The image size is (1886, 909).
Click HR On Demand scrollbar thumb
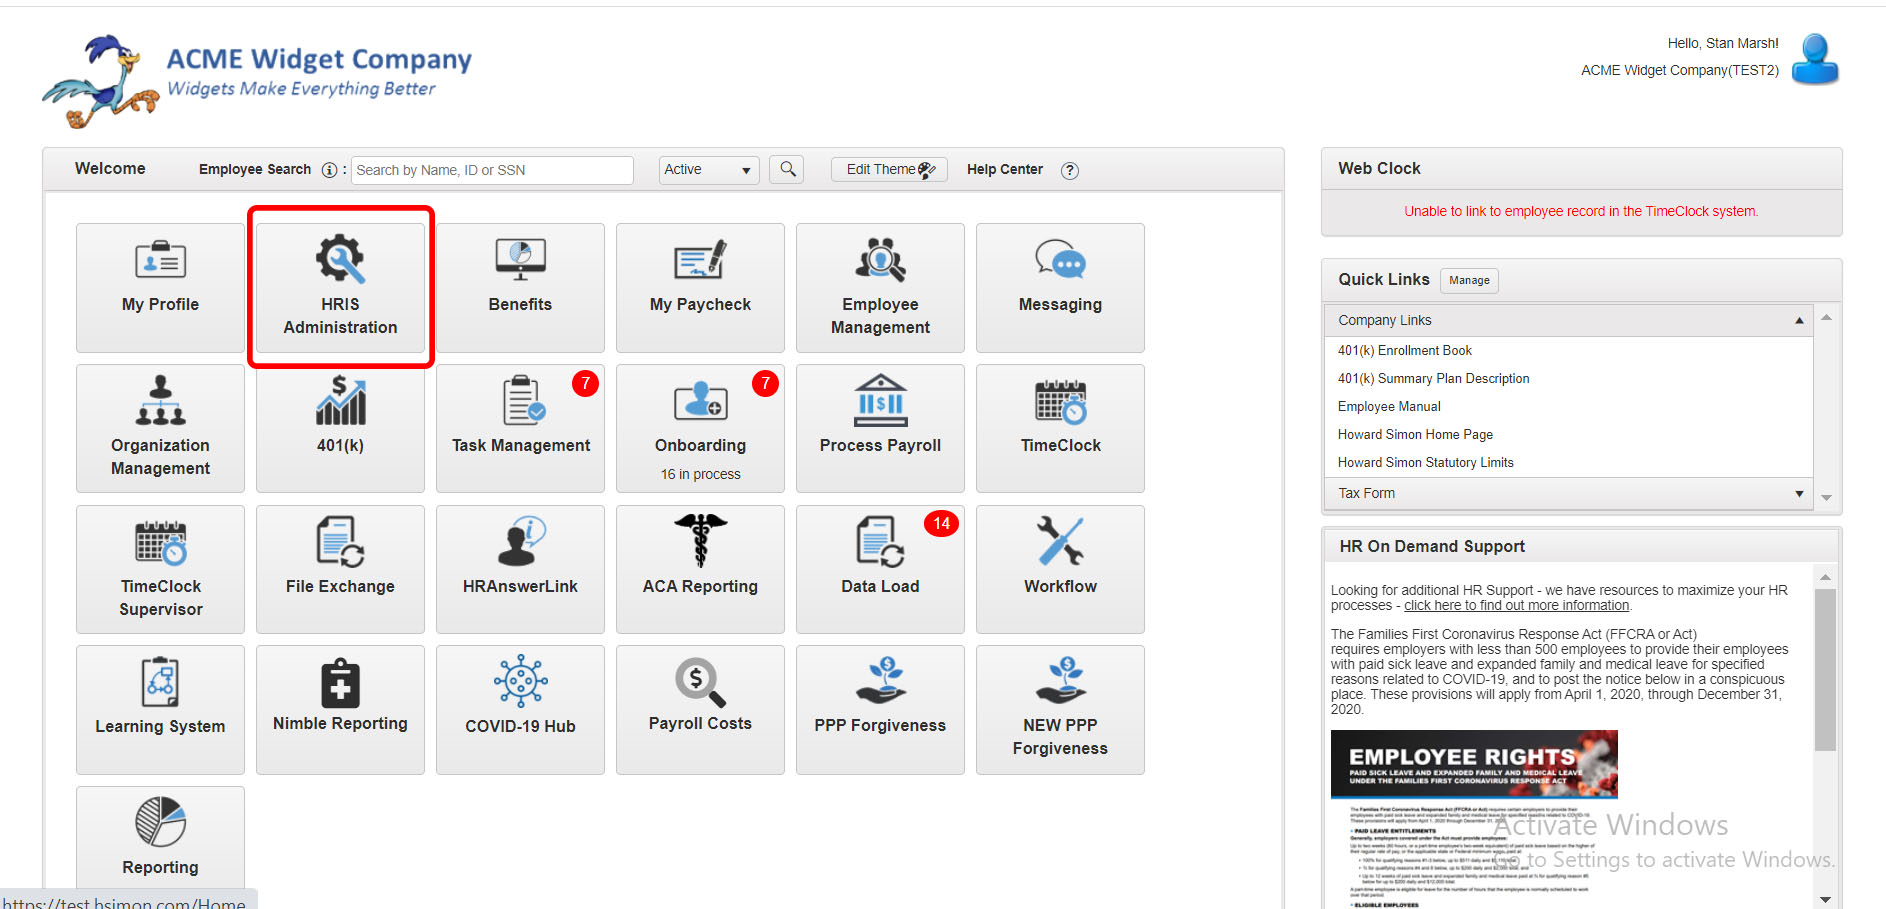click(x=1825, y=669)
